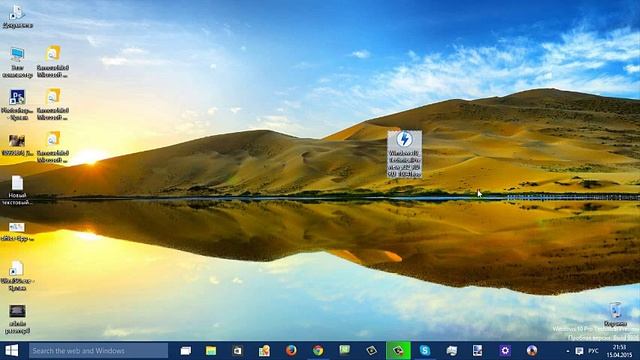Open Skype from the taskbar
The height and width of the screenshot is (360, 640).
tap(425, 351)
